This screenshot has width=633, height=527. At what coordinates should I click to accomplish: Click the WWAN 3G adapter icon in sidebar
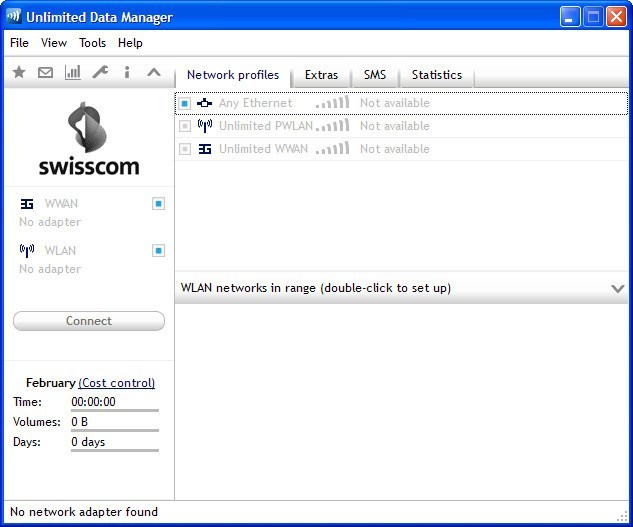coord(27,204)
